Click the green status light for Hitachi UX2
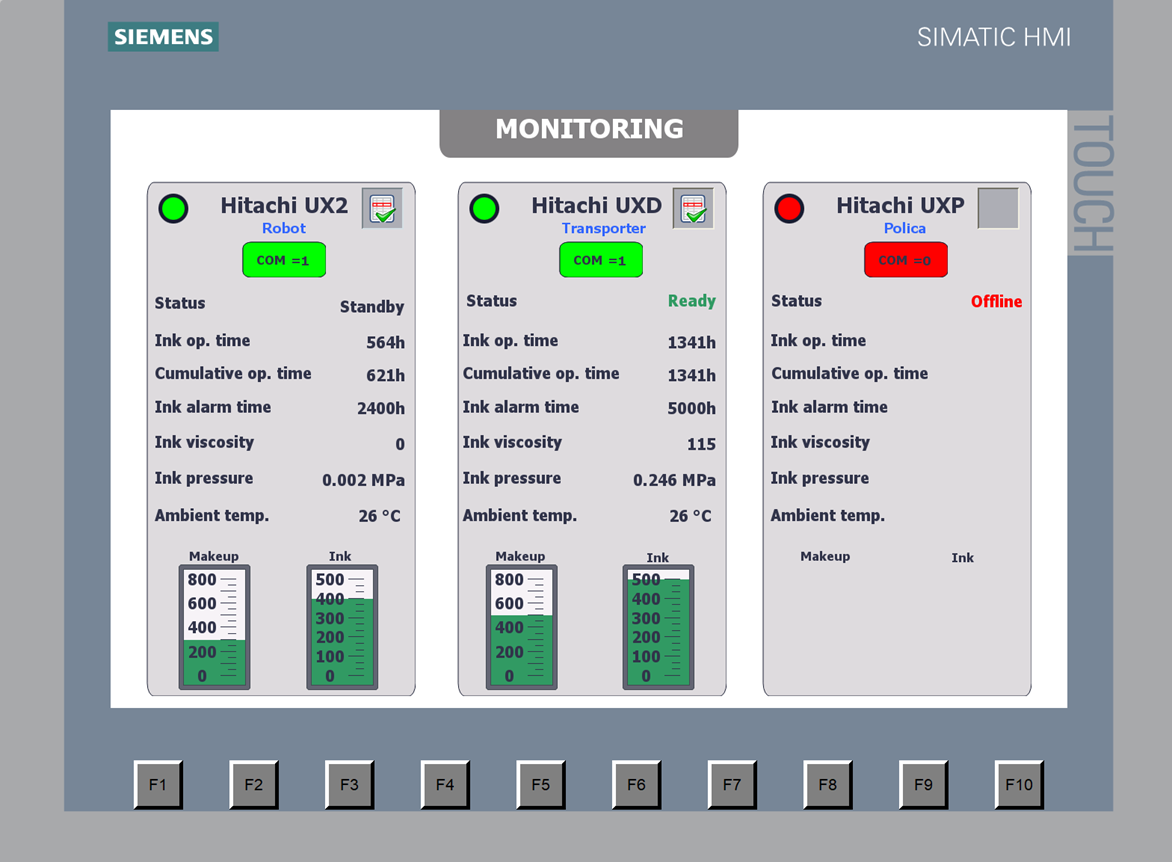 pos(174,208)
